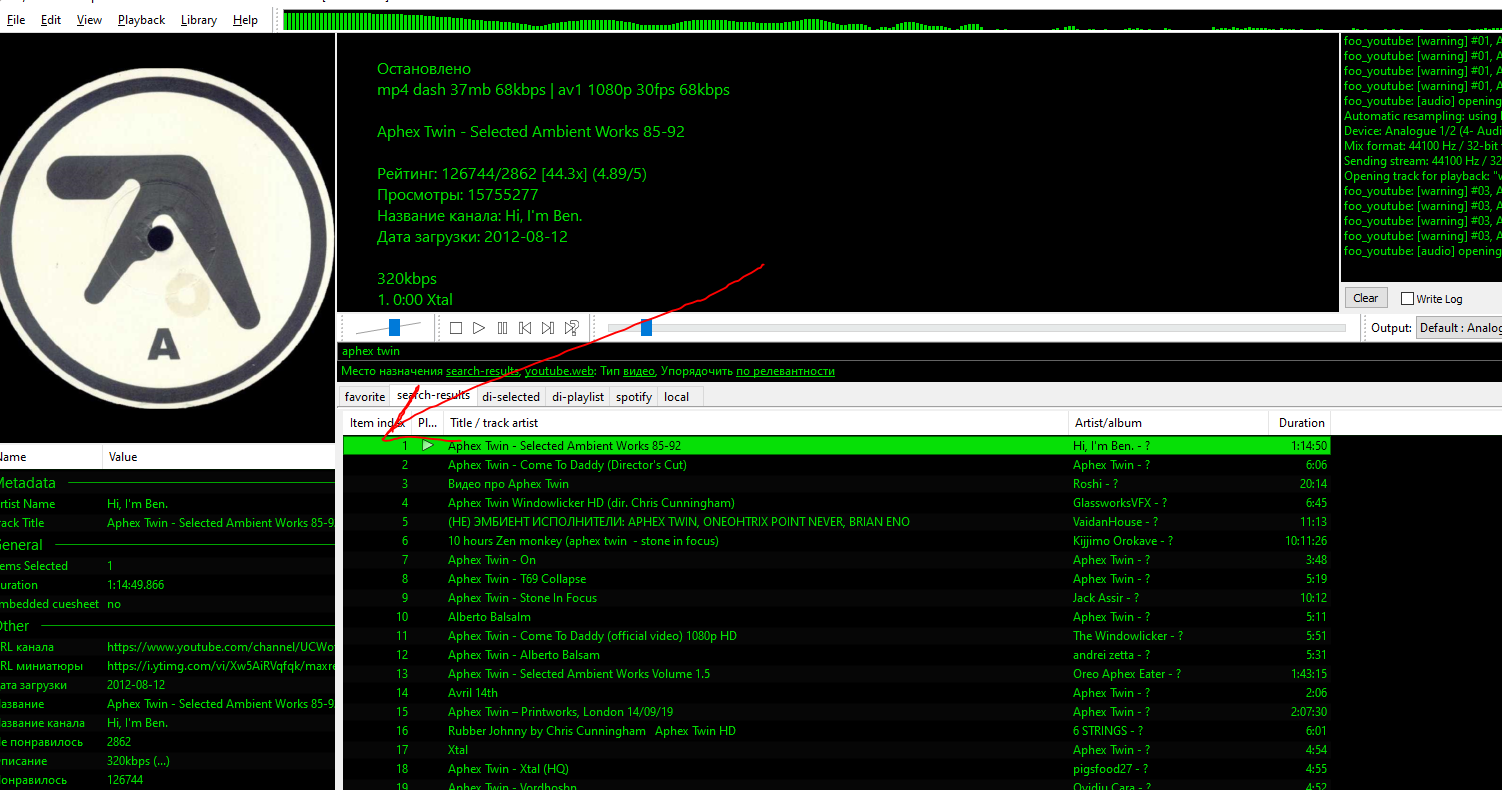This screenshot has width=1502, height=790.
Task: Click the youtube.web source link
Action: [x=559, y=371]
